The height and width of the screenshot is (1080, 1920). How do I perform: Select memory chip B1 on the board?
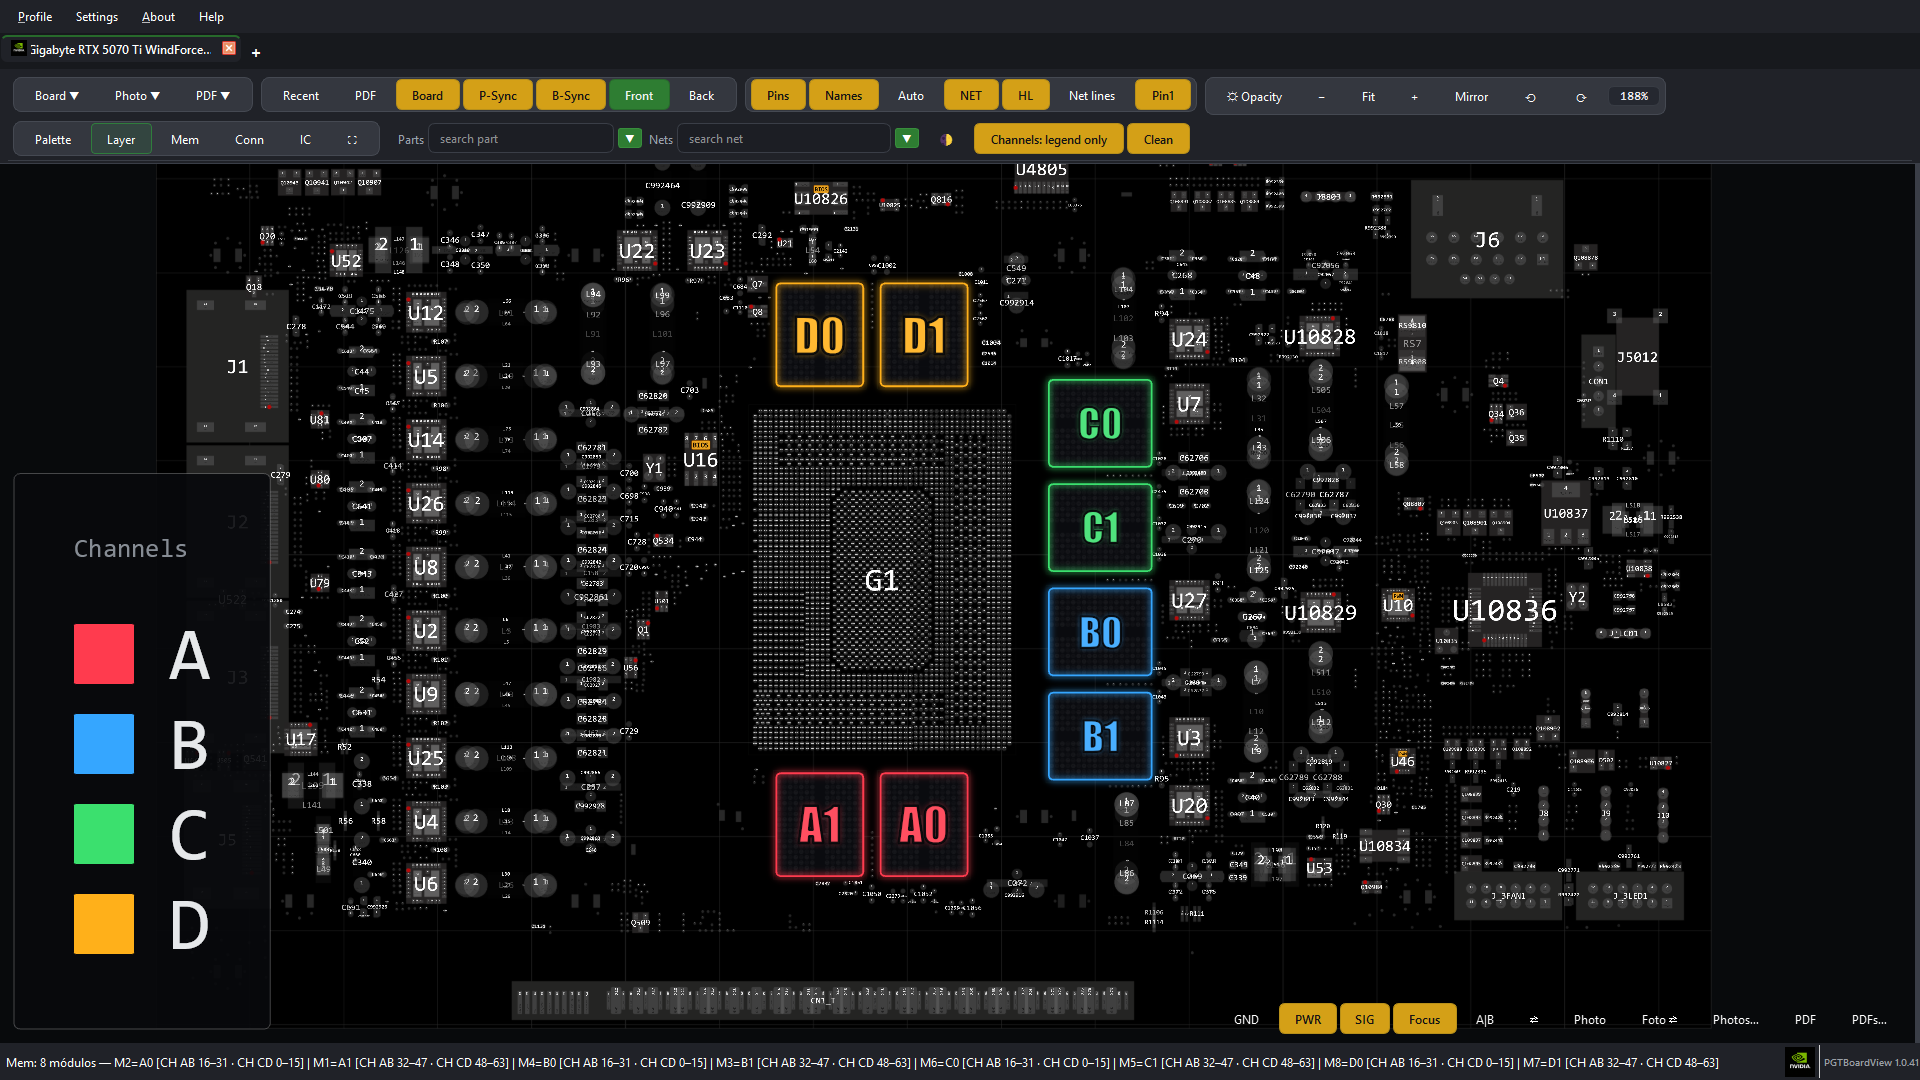click(1100, 736)
